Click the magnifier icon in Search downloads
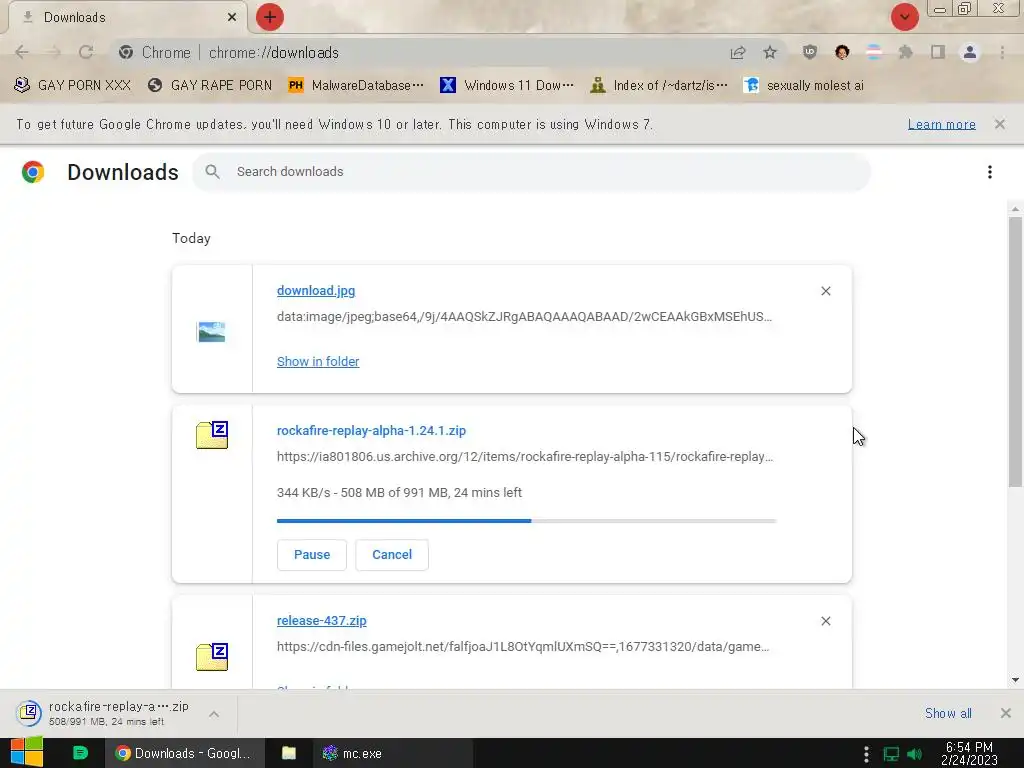Screen dimensions: 1024x768 tap(212, 172)
